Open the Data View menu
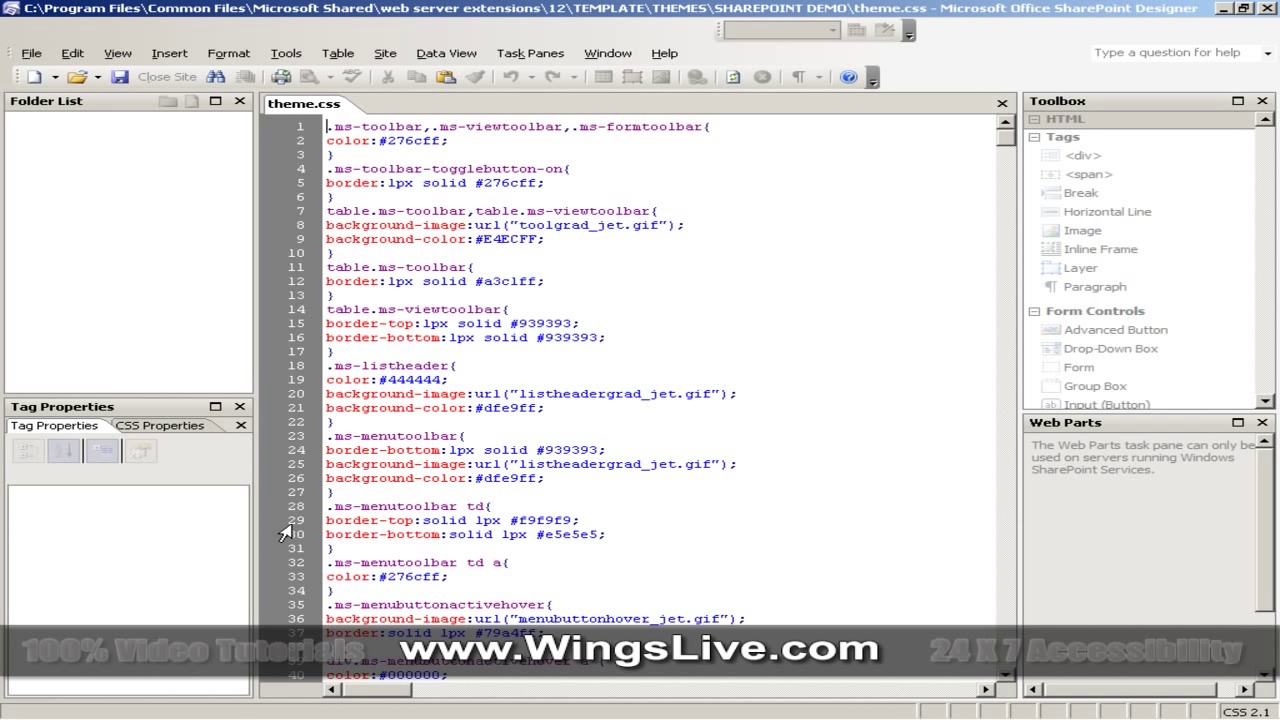 446,53
